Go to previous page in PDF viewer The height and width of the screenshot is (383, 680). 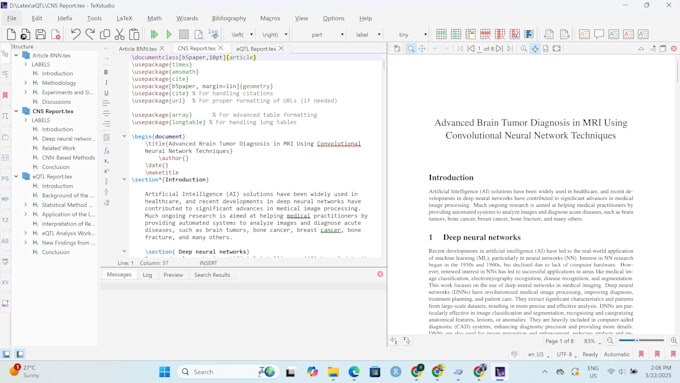(x=471, y=49)
